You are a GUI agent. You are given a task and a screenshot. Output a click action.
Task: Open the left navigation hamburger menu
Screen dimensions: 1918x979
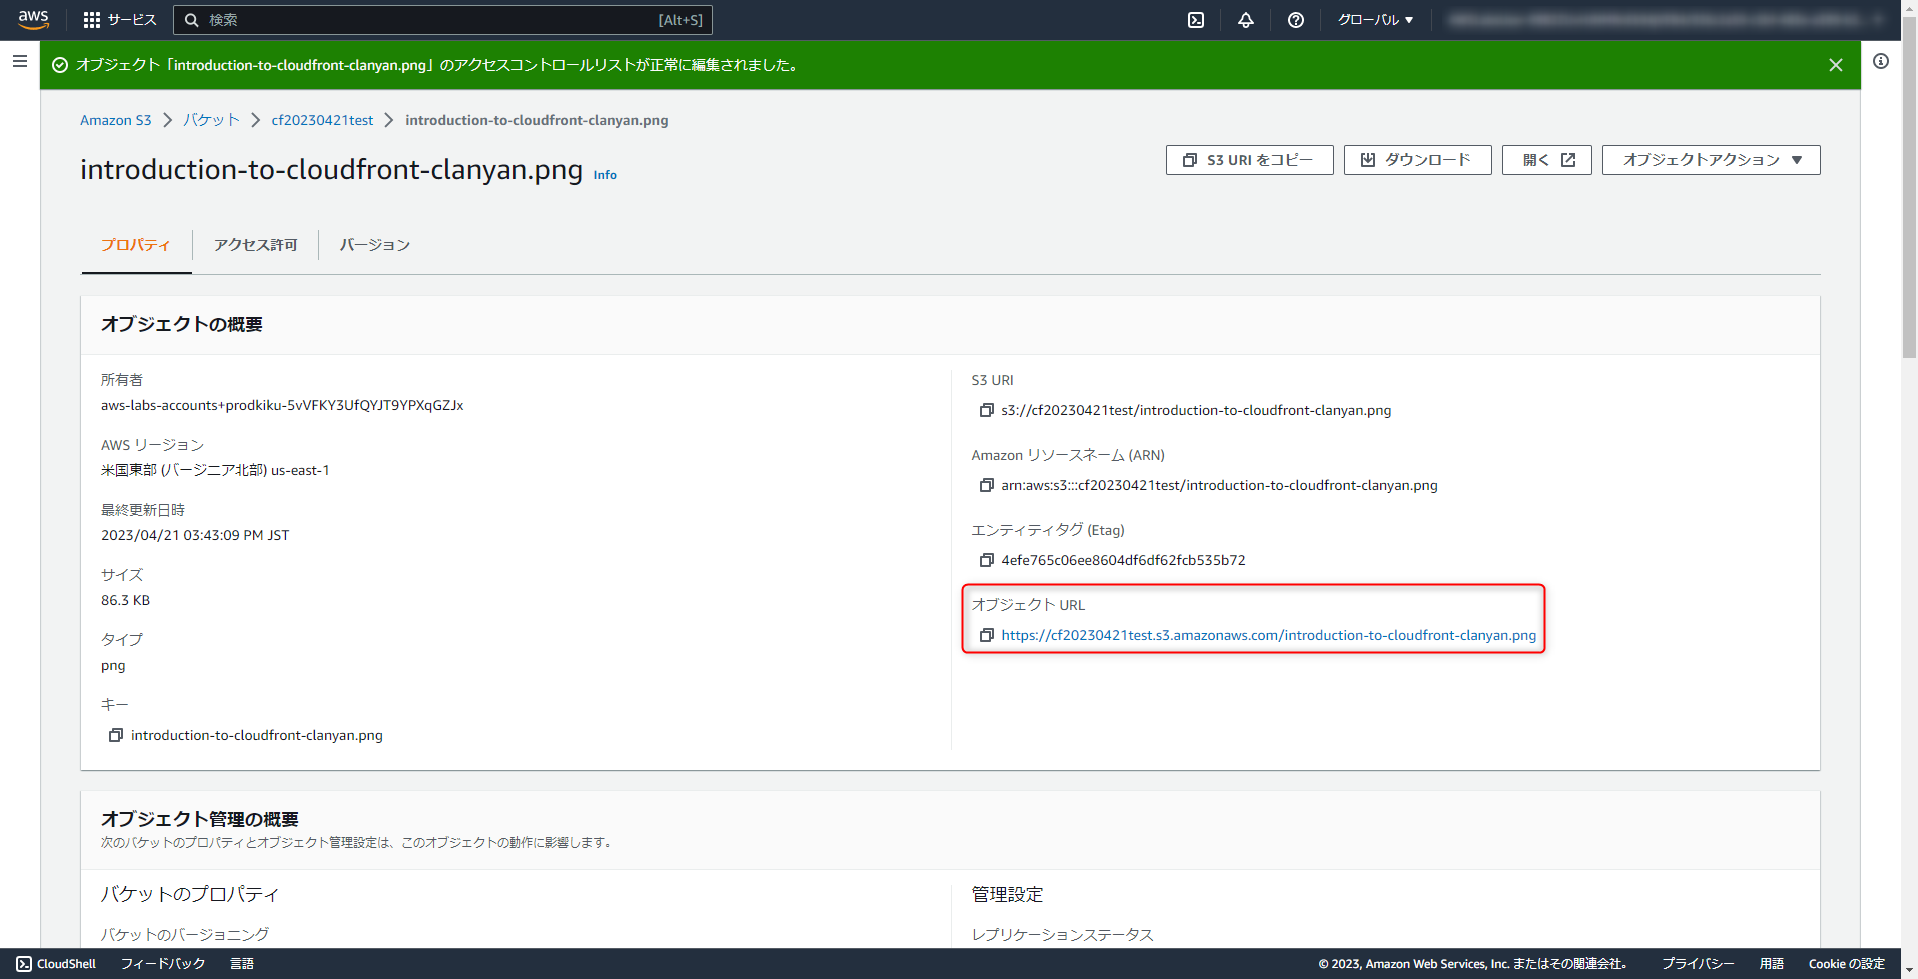click(19, 61)
